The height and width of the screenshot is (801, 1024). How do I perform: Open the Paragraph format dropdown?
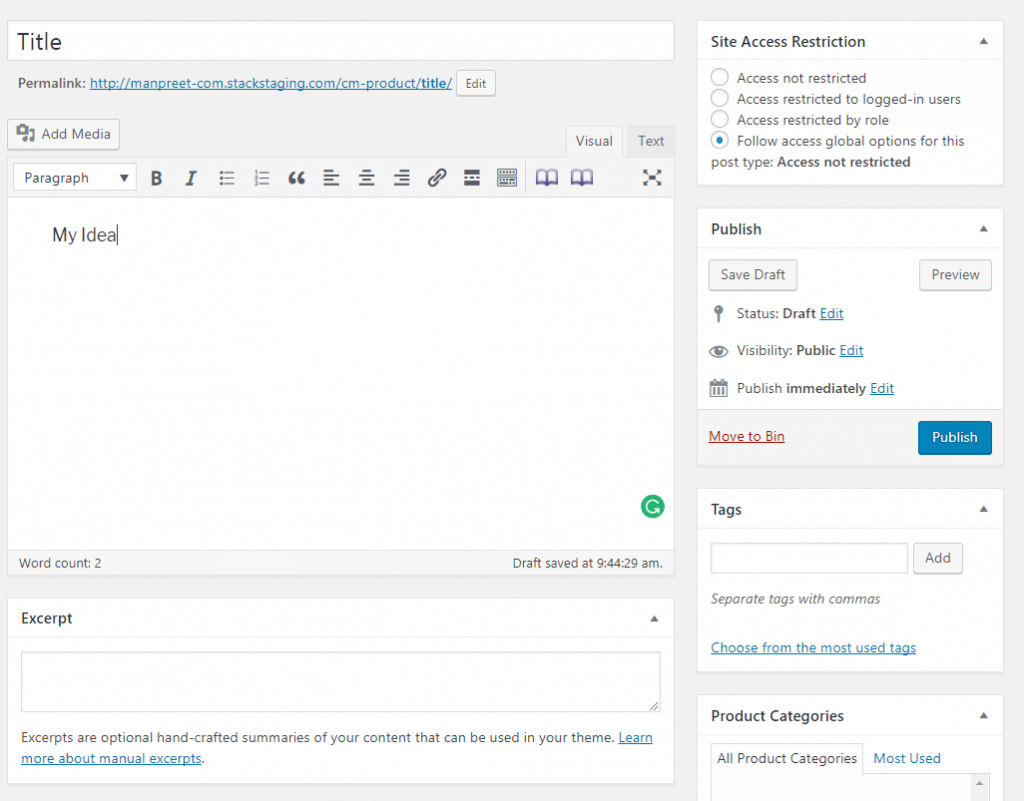pyautogui.click(x=76, y=178)
